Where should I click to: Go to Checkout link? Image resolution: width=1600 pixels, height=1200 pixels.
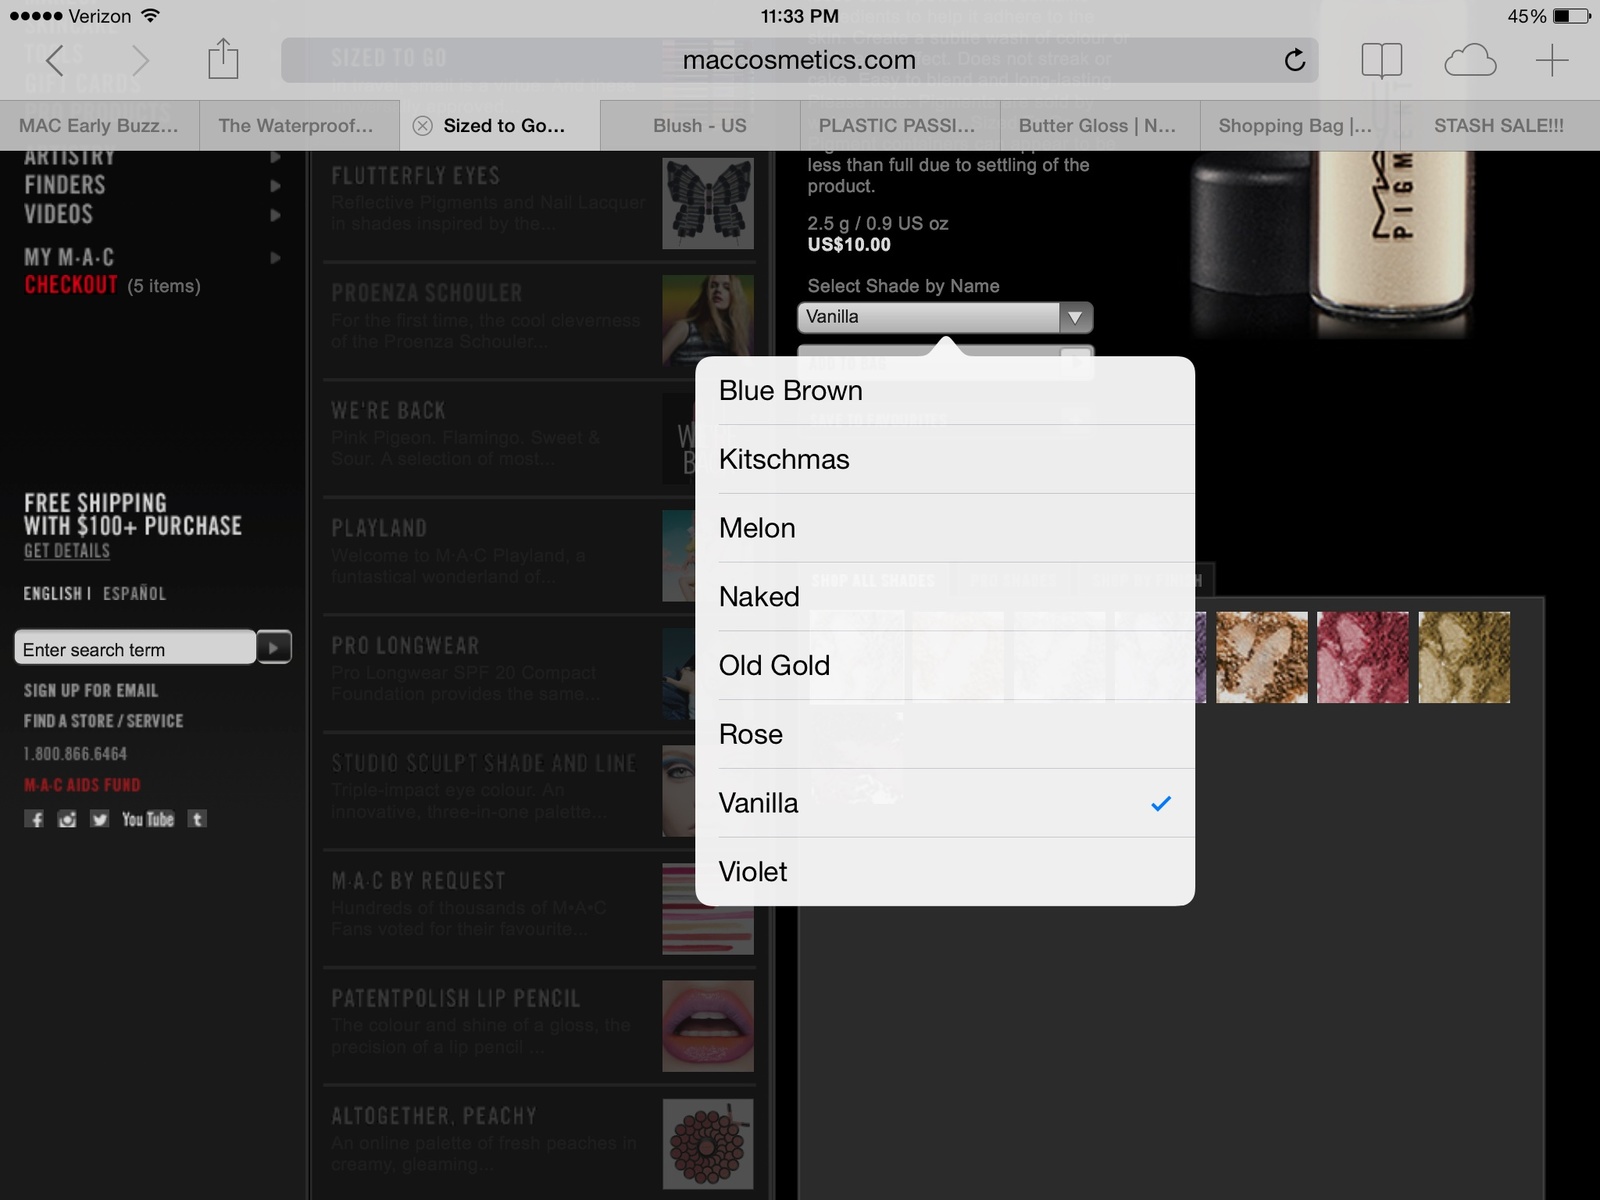pos(71,285)
